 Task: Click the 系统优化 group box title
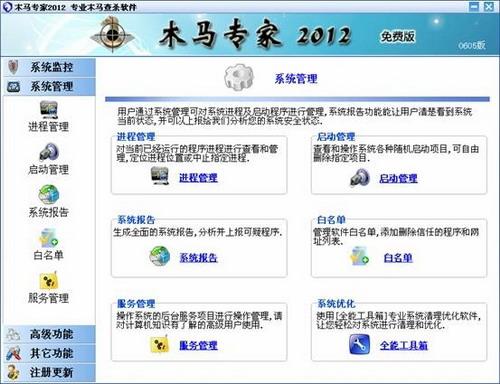tap(336, 304)
